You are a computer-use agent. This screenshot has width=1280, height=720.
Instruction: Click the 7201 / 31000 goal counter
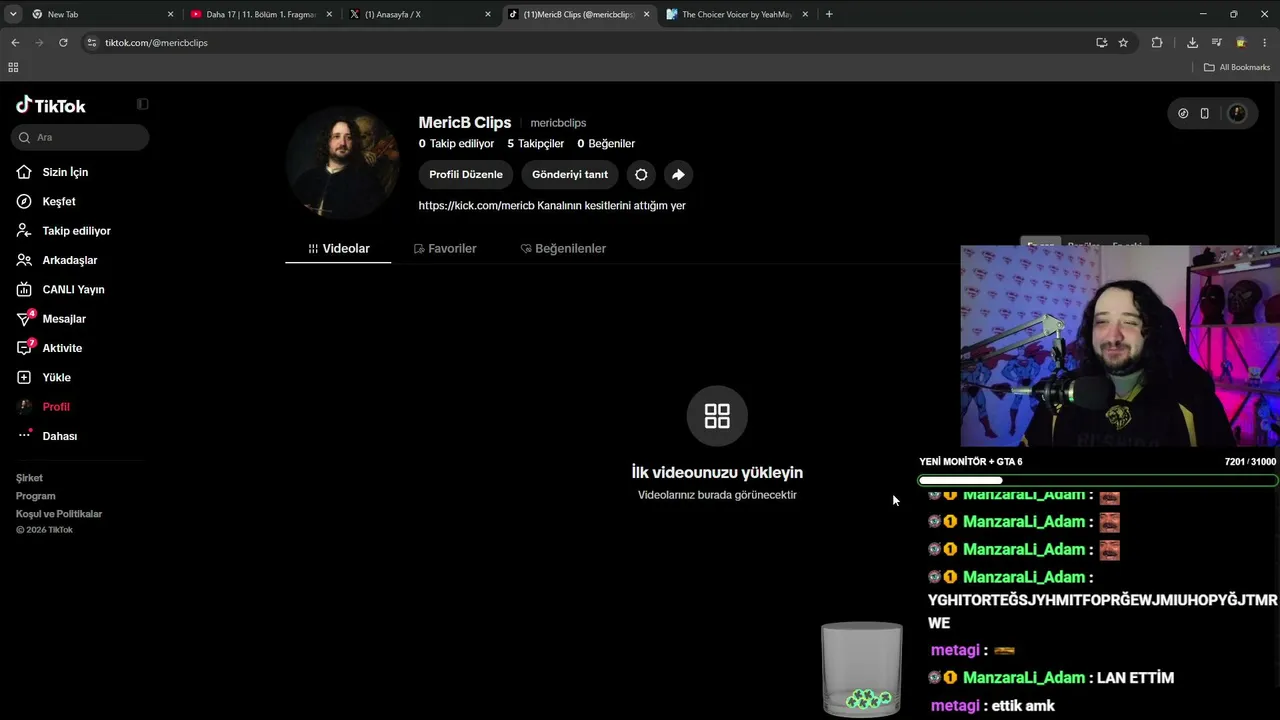pyautogui.click(x=1250, y=462)
